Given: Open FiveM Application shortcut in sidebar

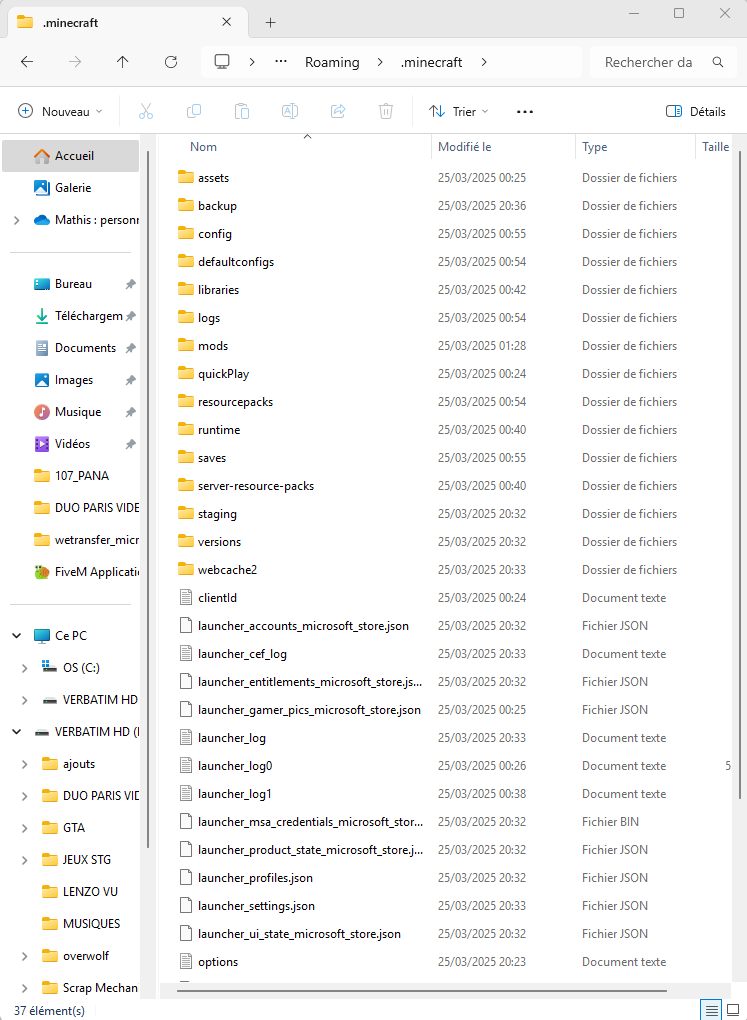Looking at the screenshot, I should pos(87,572).
